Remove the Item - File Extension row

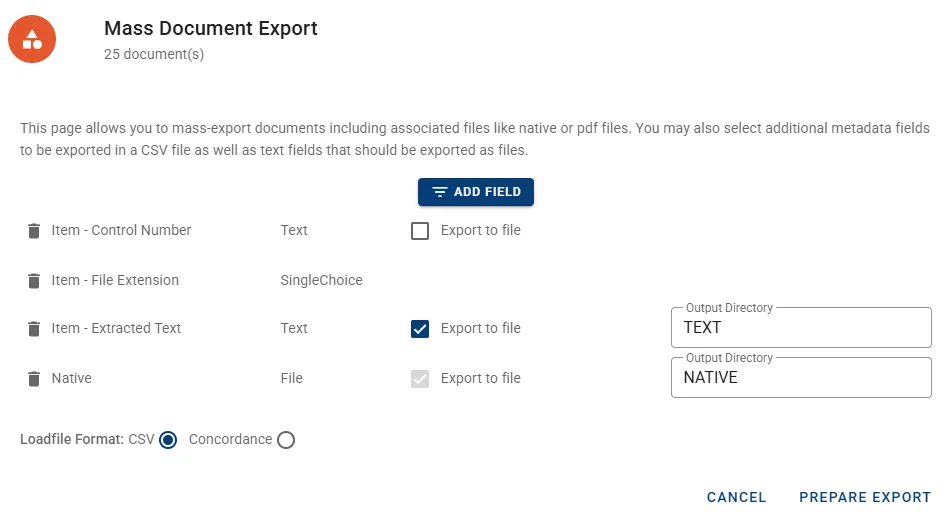click(34, 281)
